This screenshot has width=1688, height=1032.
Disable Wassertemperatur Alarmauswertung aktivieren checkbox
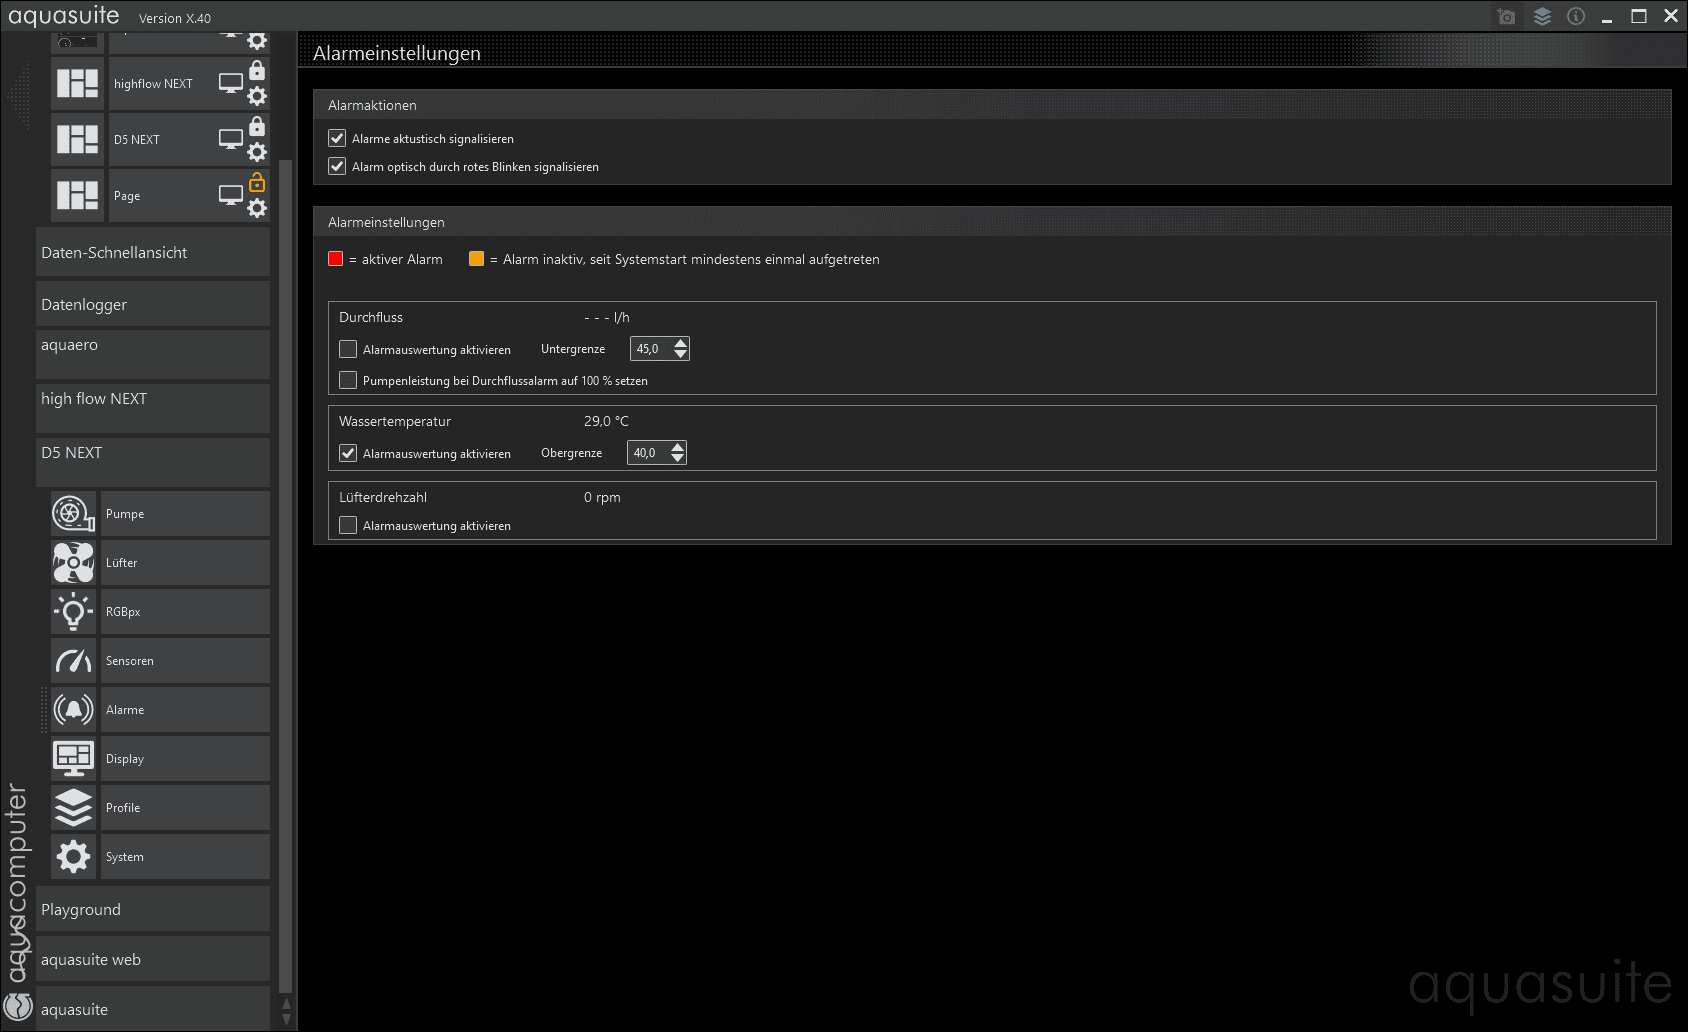click(x=348, y=453)
